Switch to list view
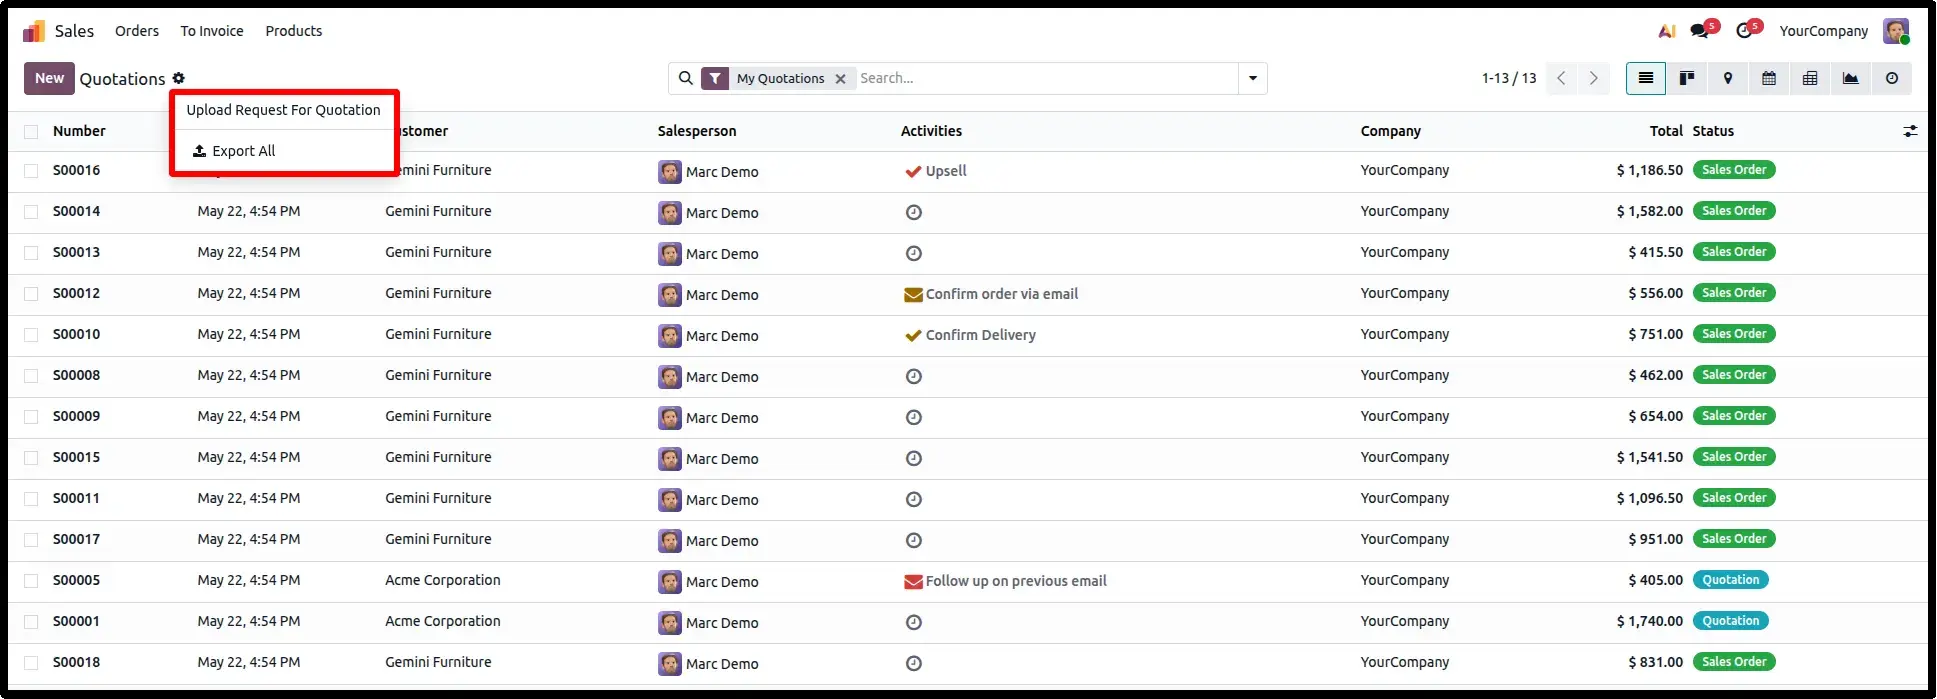This screenshot has height=699, width=1937. (1646, 78)
